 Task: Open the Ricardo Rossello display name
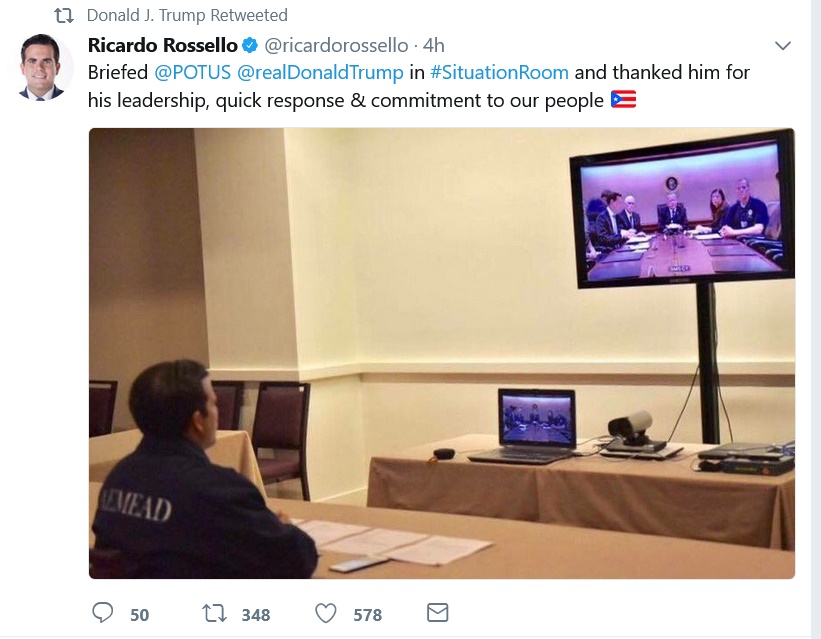[x=163, y=46]
